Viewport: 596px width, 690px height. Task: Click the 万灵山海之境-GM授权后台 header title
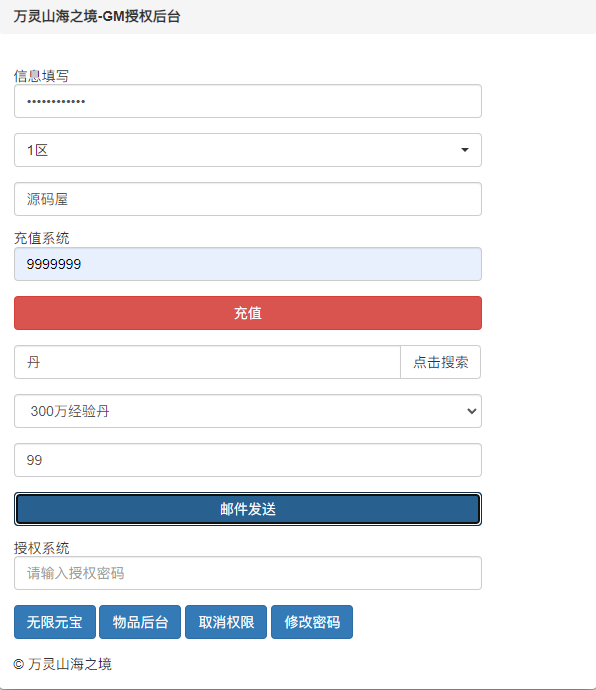(97, 16)
